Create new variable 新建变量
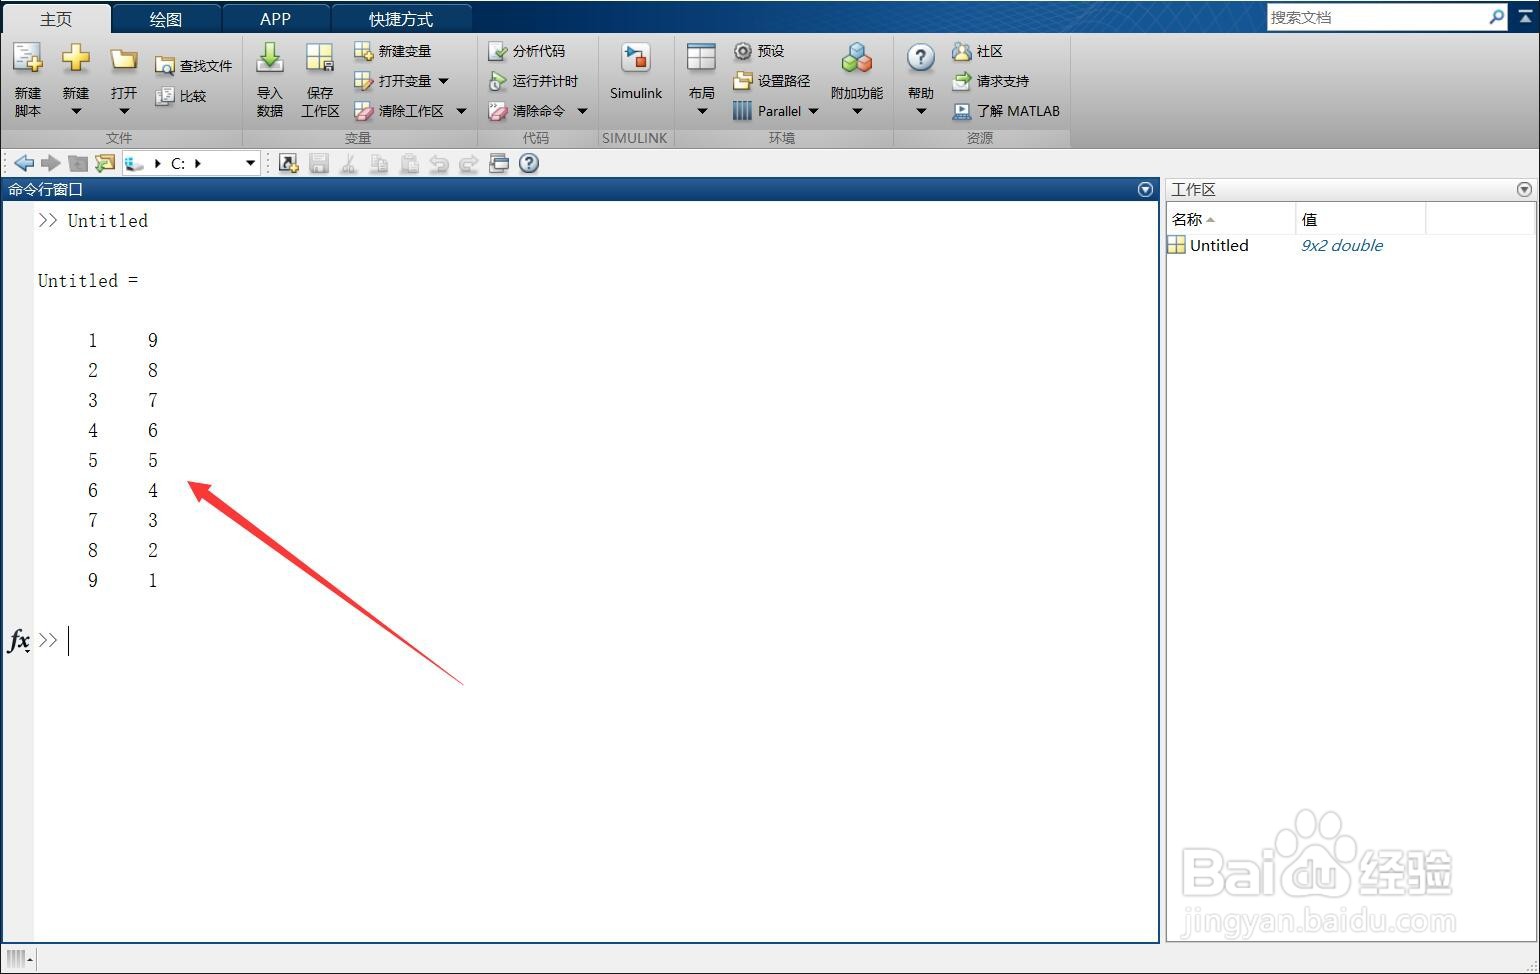1540x974 pixels. pos(393,51)
